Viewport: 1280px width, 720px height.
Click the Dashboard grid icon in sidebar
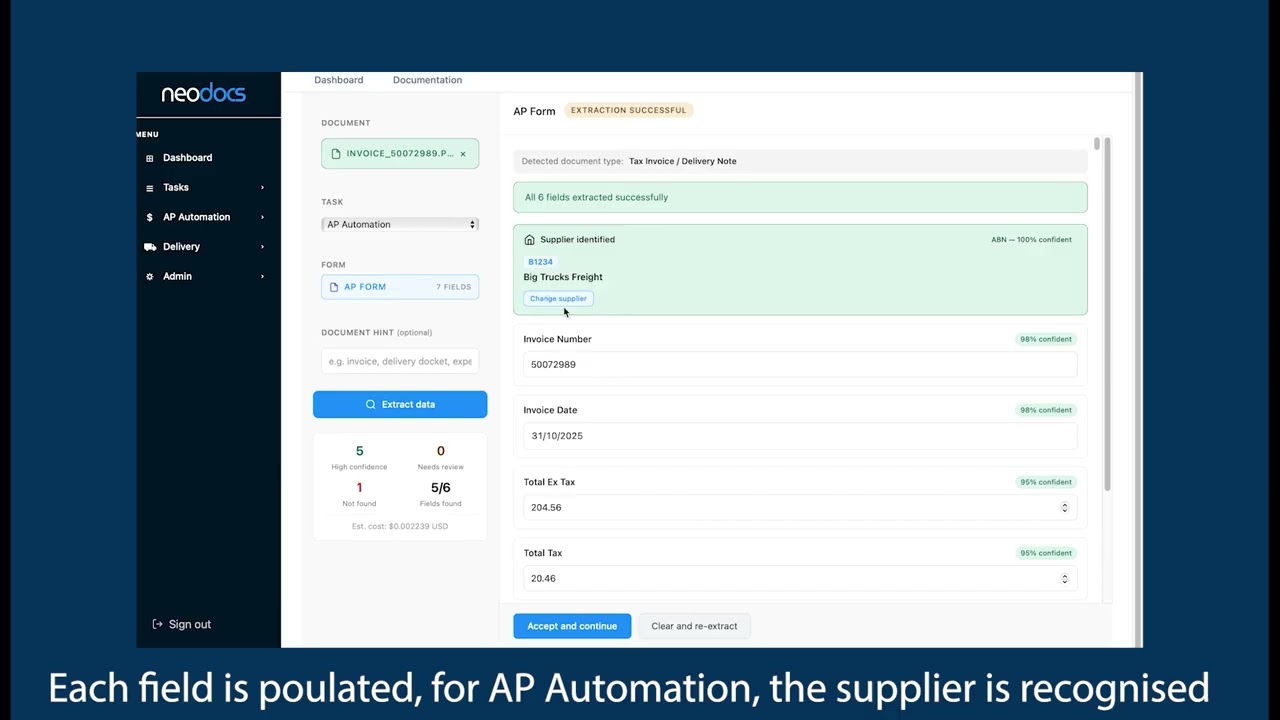[150, 158]
